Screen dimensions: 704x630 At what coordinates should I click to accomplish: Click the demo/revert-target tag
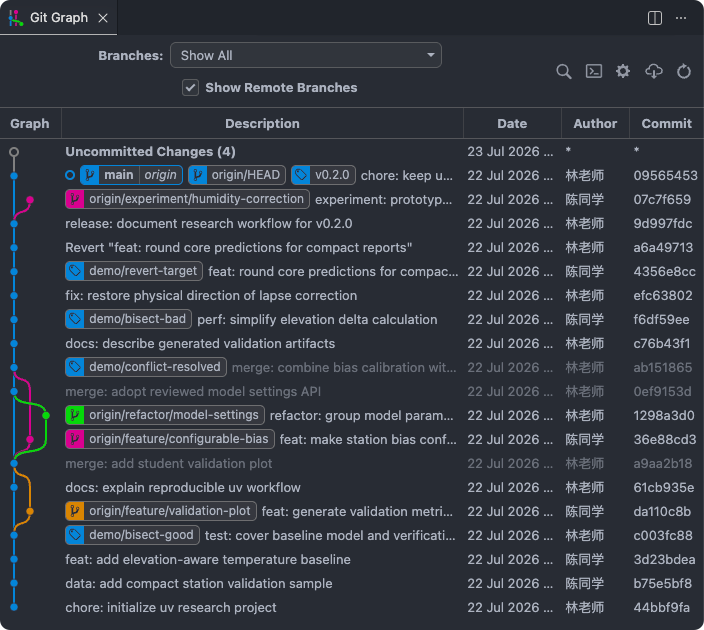click(x=134, y=271)
